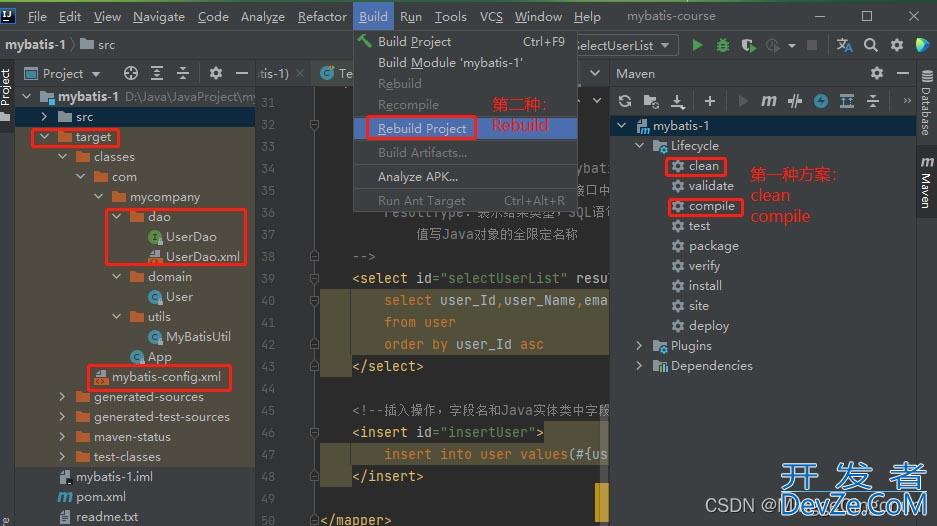
Task: Open the File menu
Action: point(37,17)
